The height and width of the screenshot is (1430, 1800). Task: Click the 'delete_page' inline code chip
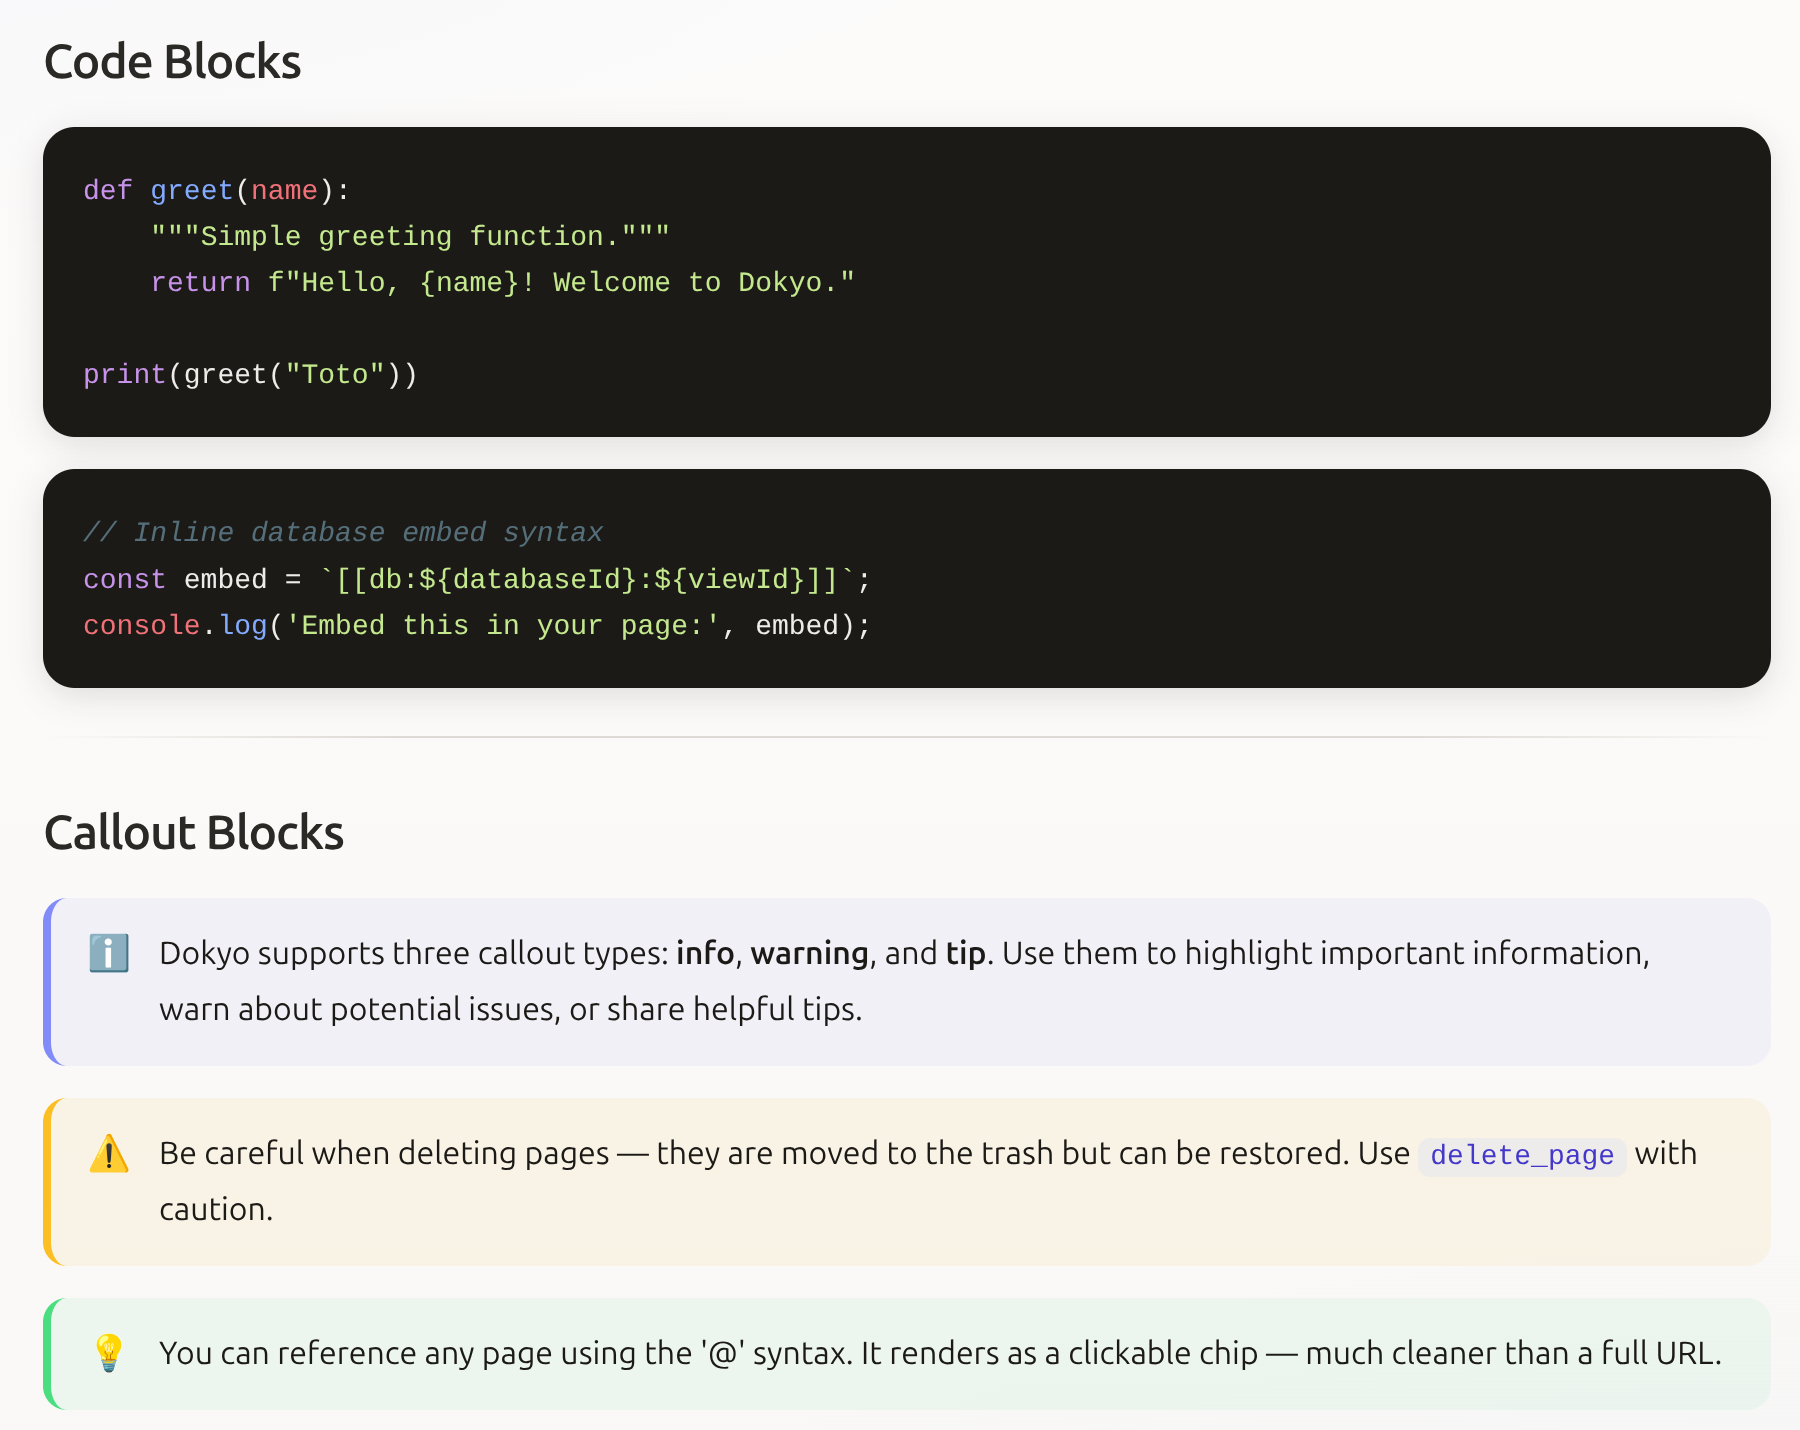[1522, 1155]
